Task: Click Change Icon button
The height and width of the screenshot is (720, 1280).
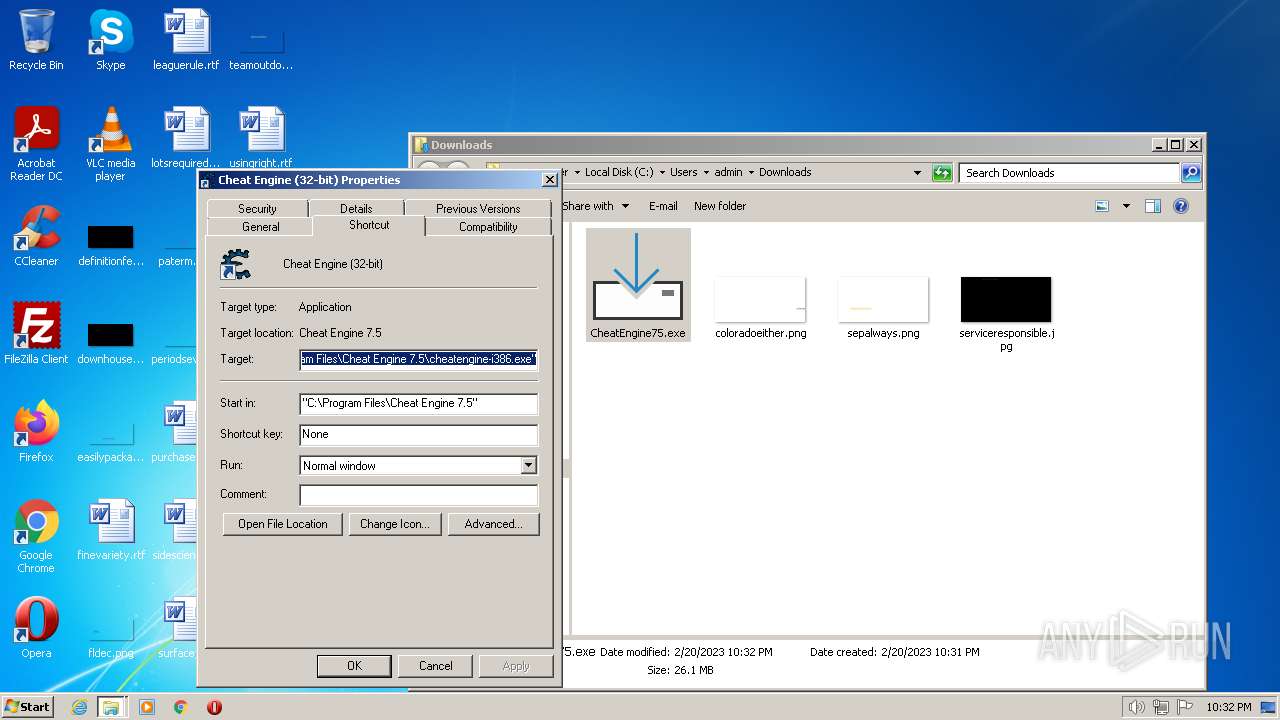Action: coord(394,524)
